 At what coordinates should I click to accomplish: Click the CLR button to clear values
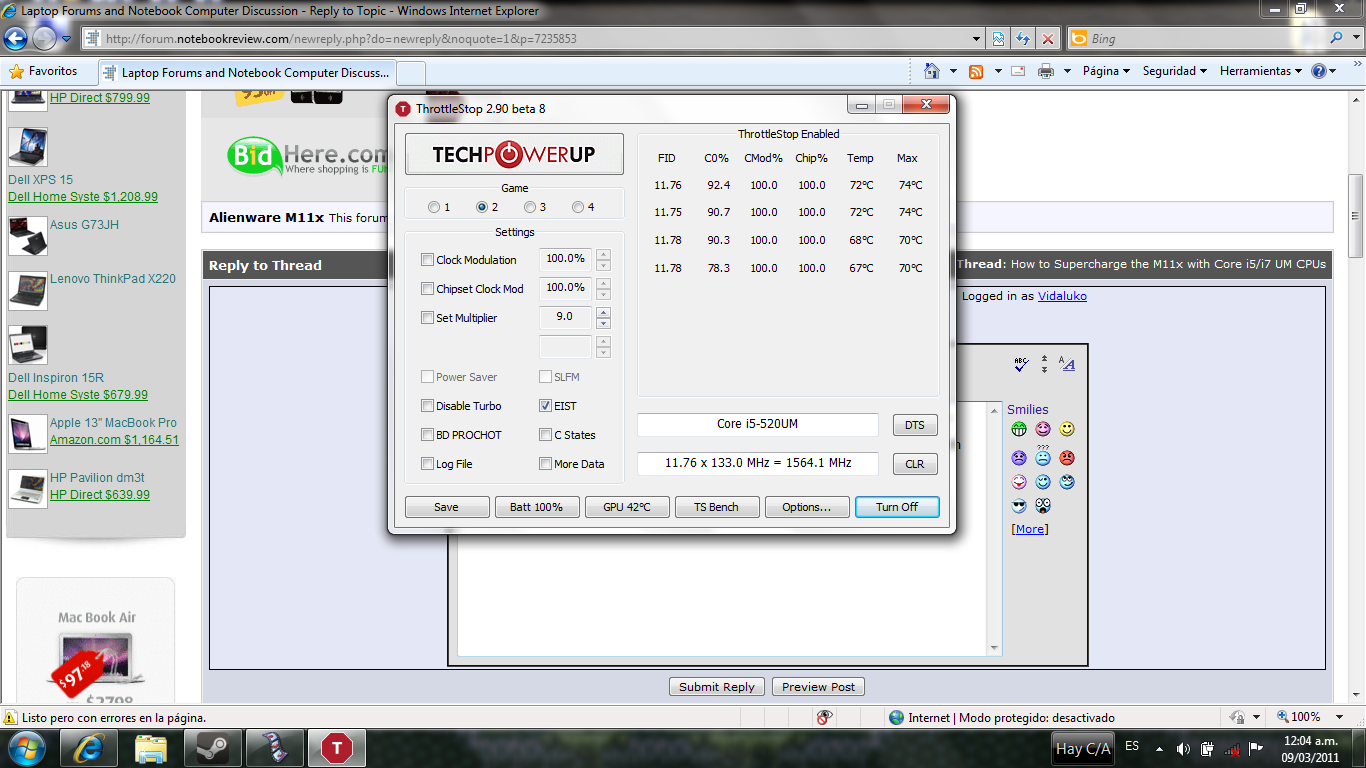[915, 464]
